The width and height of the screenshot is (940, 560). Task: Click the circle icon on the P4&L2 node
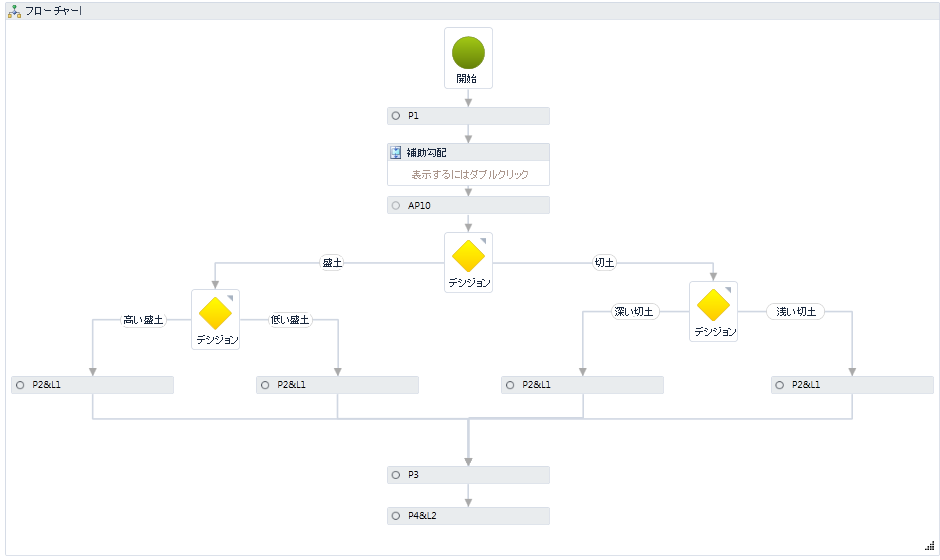(396, 516)
